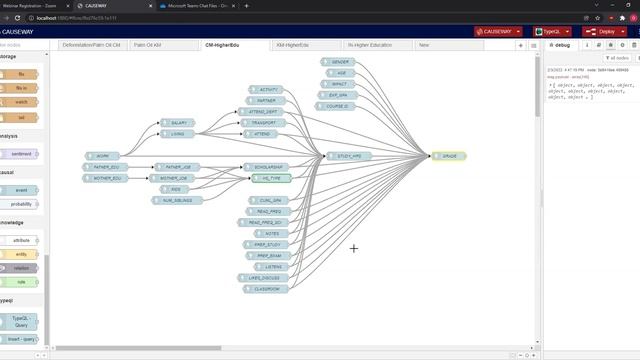Viewport: 640px width, 360px height.
Task: Pick the rule palette node
Action: click(19, 282)
